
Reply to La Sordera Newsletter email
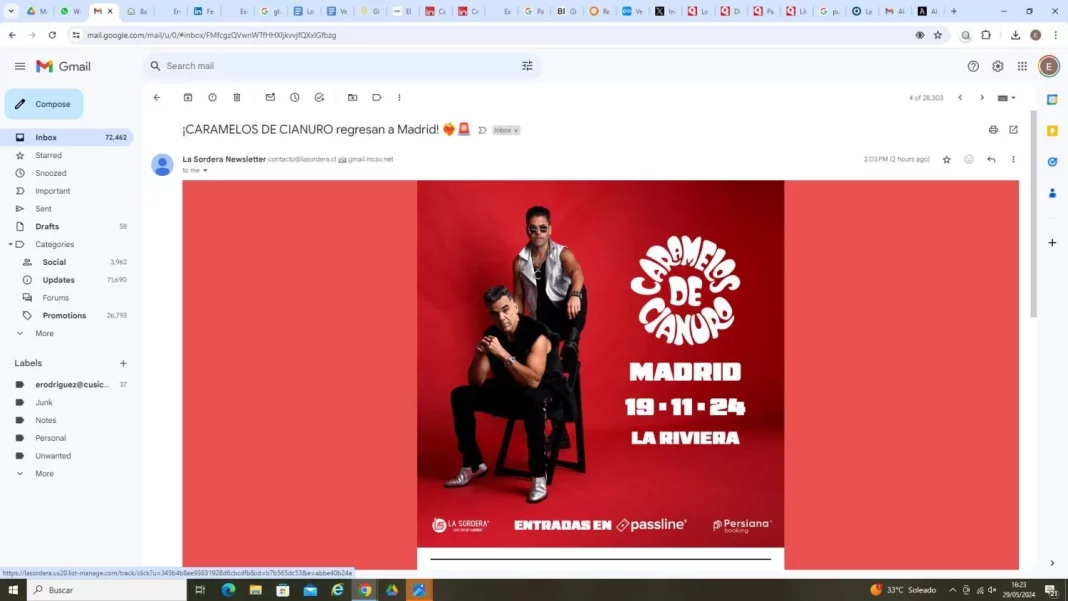(x=991, y=160)
